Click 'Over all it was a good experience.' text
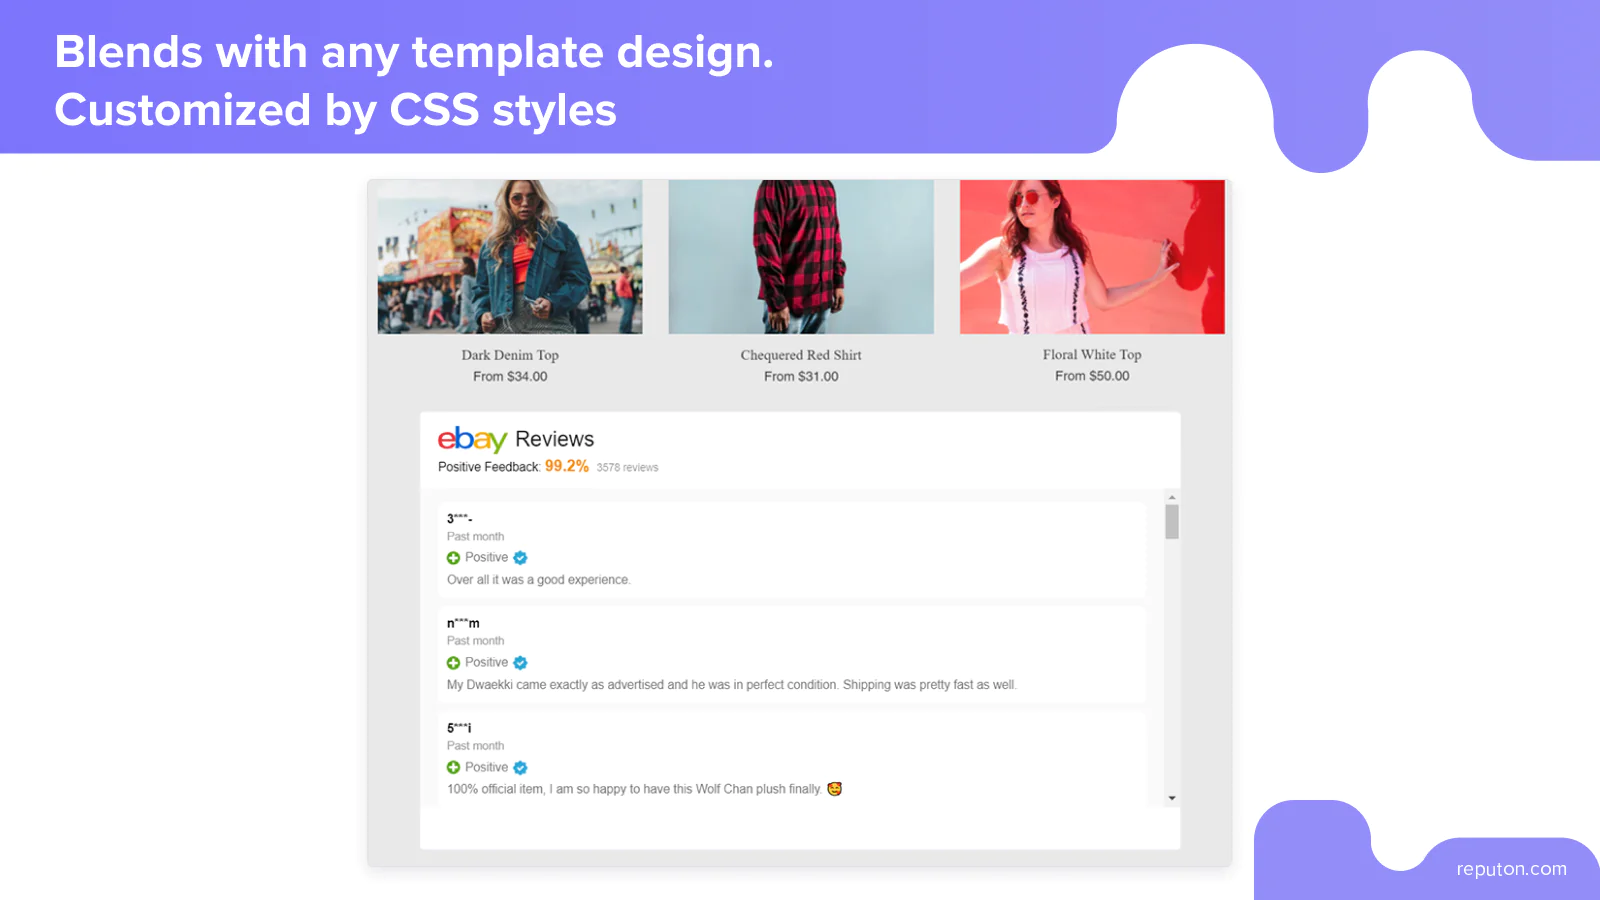This screenshot has height=900, width=1600. 539,580
